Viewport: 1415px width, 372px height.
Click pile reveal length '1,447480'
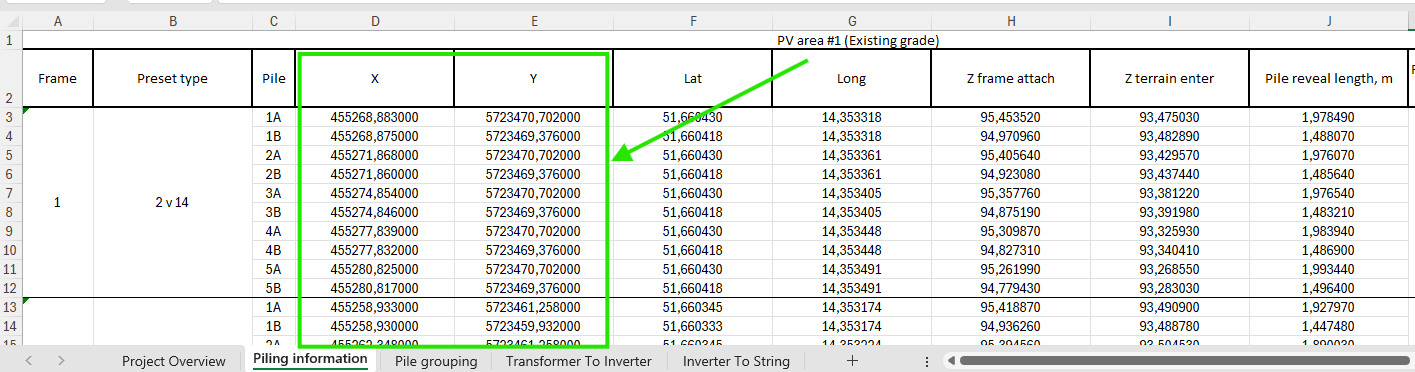point(1329,326)
